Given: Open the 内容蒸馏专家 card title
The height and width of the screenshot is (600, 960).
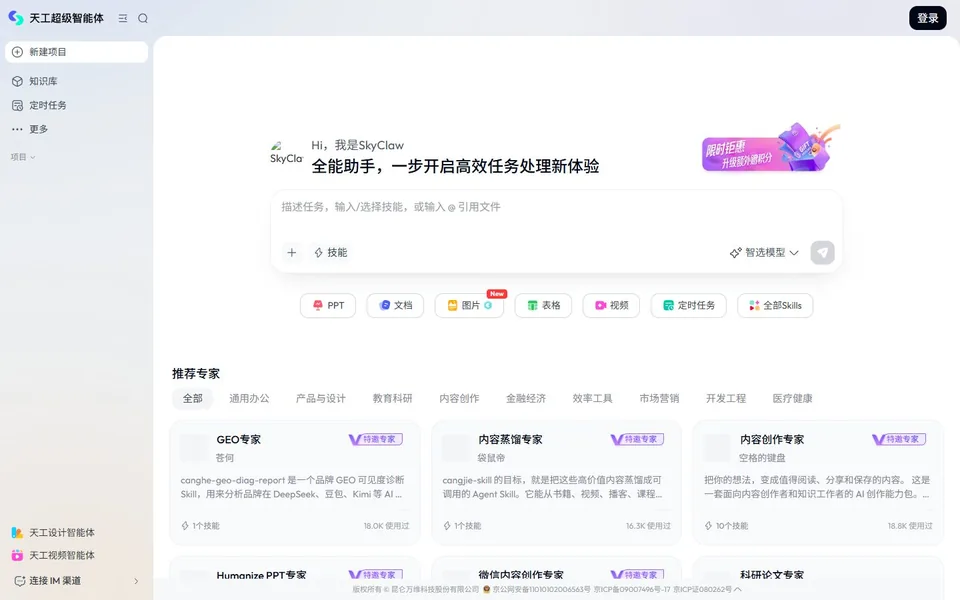Looking at the screenshot, I should pyautogui.click(x=511, y=440).
